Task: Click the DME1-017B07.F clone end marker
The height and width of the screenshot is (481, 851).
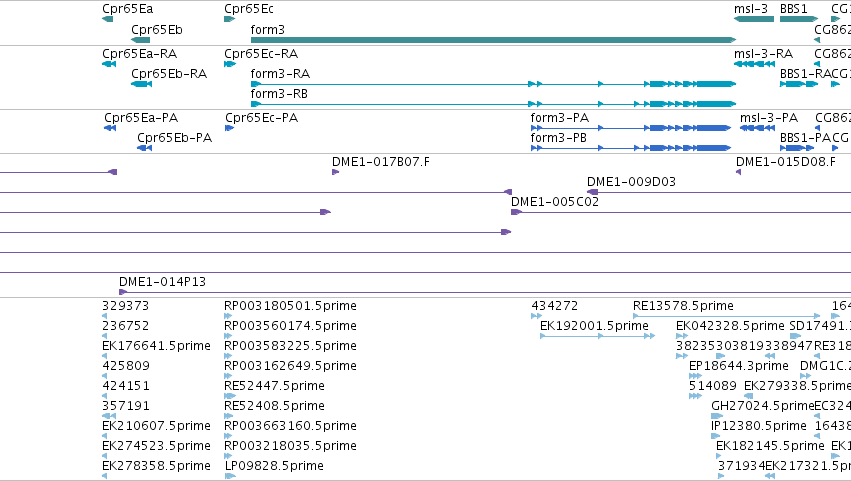Action: pos(335,172)
